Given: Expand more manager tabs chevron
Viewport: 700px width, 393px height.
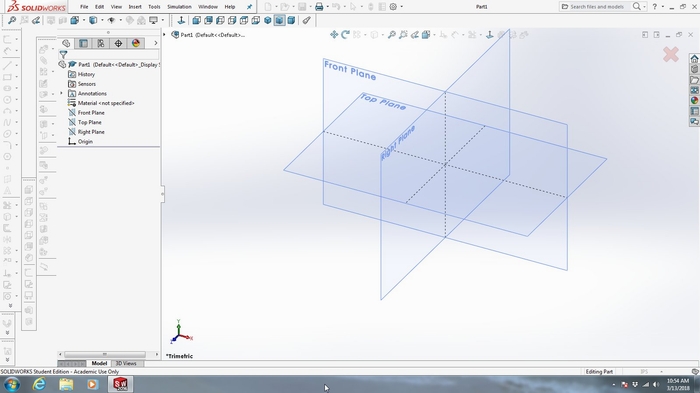Looking at the screenshot, I should click(x=155, y=43).
